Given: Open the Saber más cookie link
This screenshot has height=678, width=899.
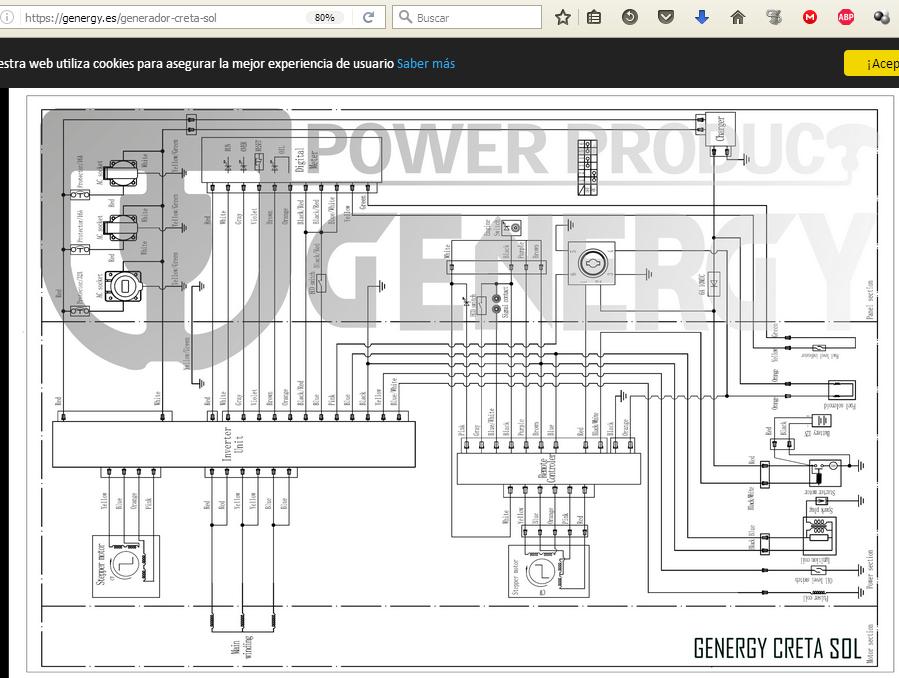Looking at the screenshot, I should click(x=426, y=64).
